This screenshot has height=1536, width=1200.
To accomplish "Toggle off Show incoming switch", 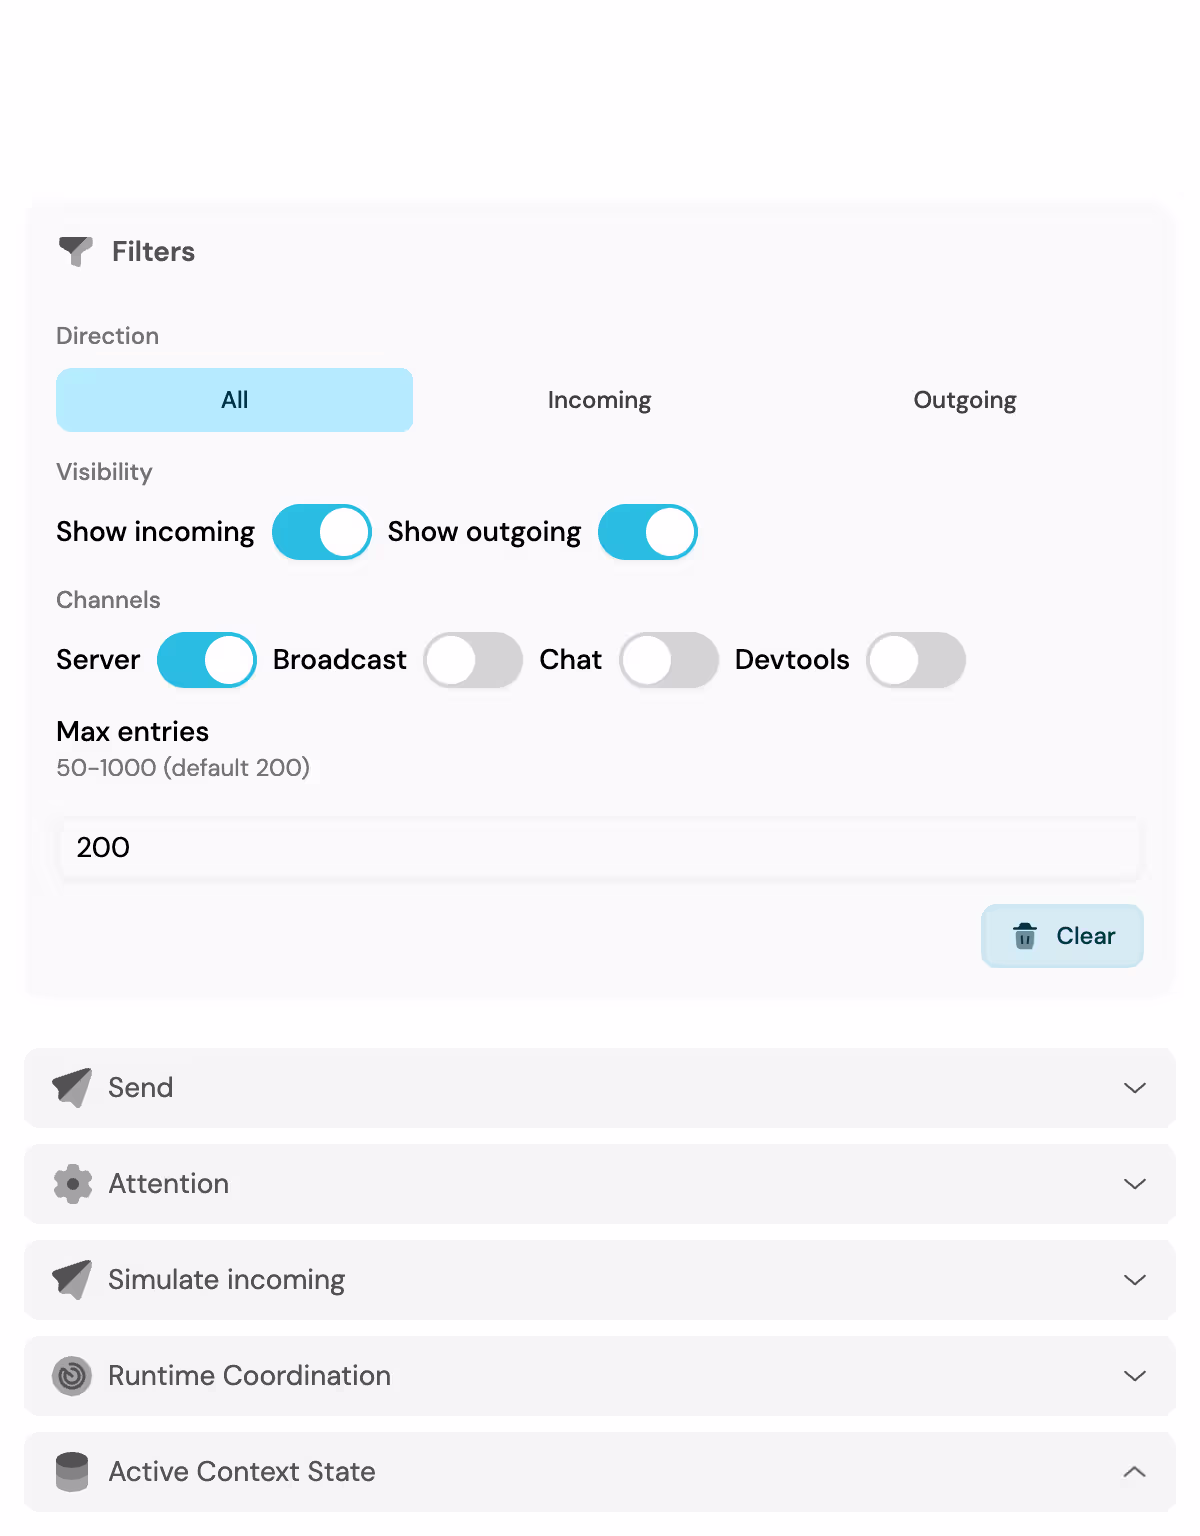I will click(x=322, y=532).
